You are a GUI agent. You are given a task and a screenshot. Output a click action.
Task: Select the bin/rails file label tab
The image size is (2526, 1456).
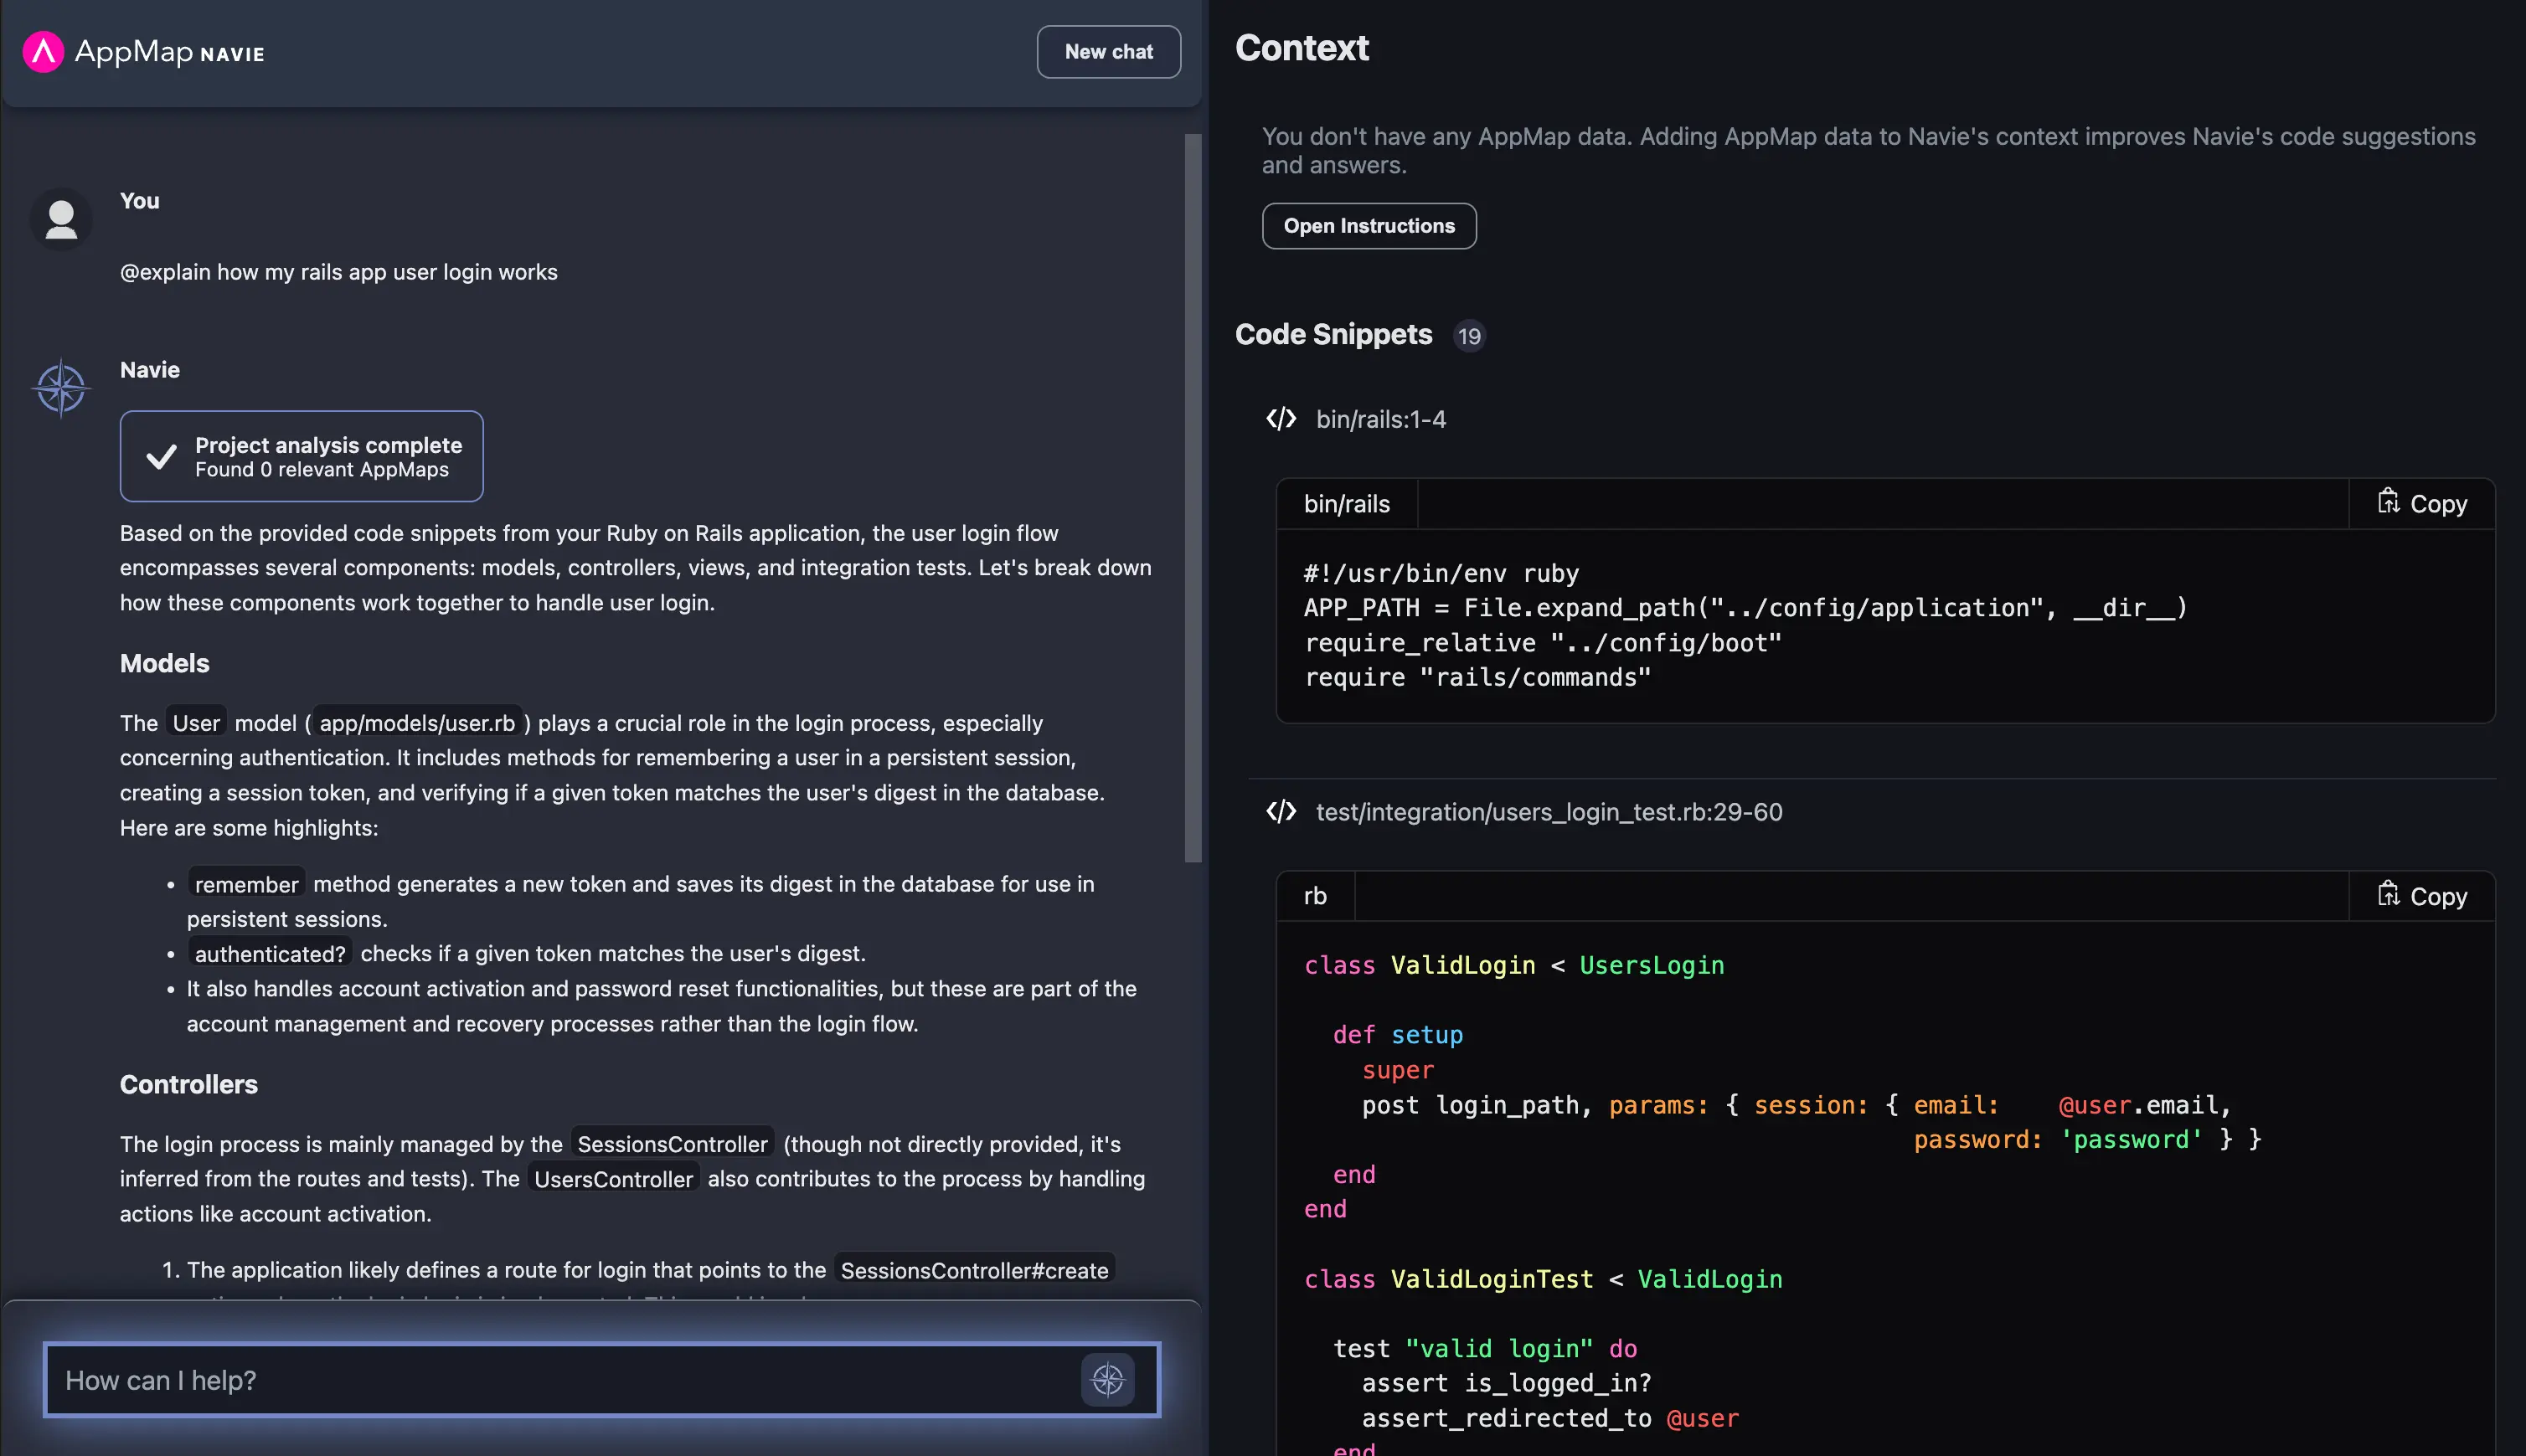[1346, 504]
